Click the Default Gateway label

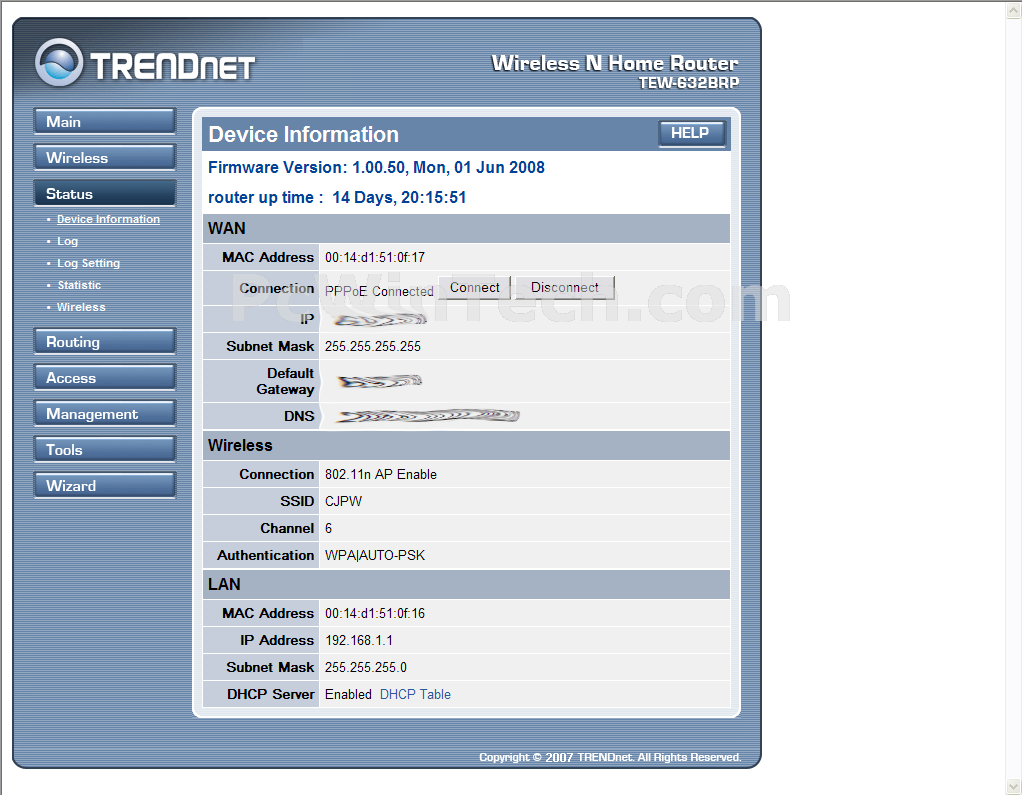(285, 381)
